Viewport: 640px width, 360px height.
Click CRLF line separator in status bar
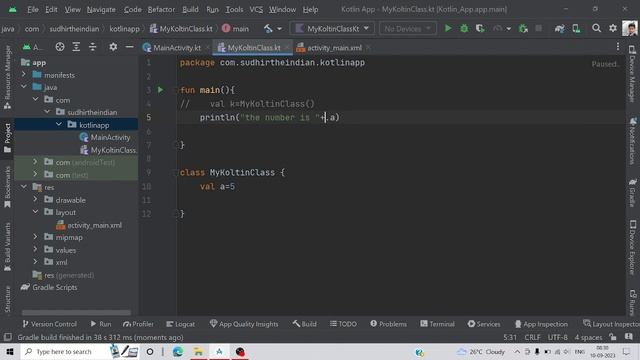click(532, 337)
